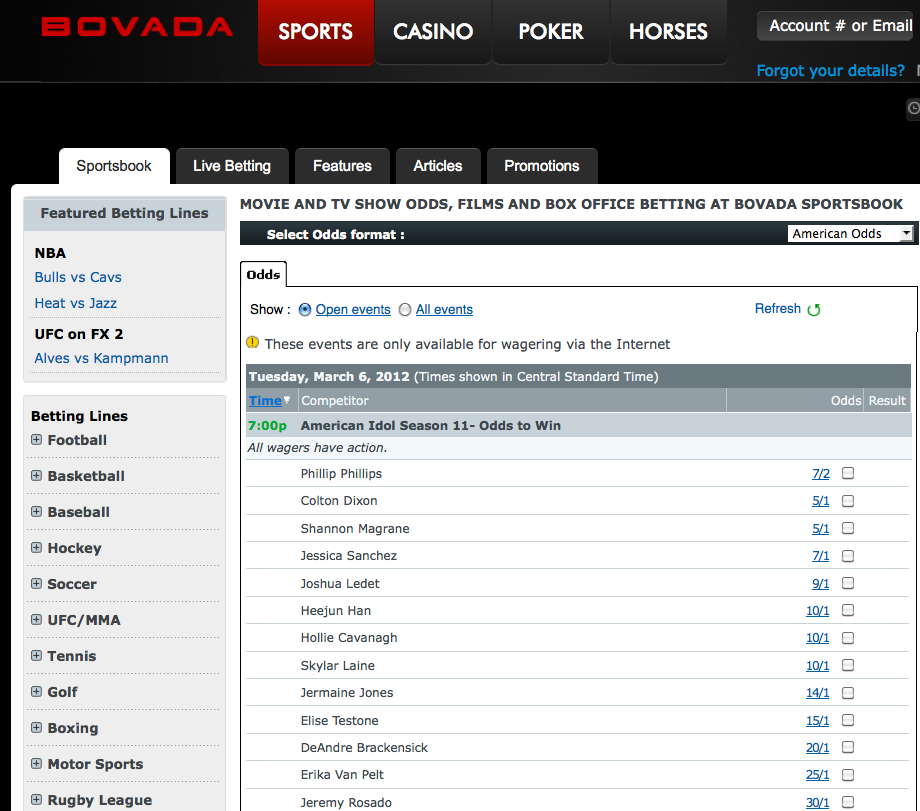Viewport: 920px width, 811px height.
Task: Open the CASINO main navigation tab
Action: tap(433, 32)
